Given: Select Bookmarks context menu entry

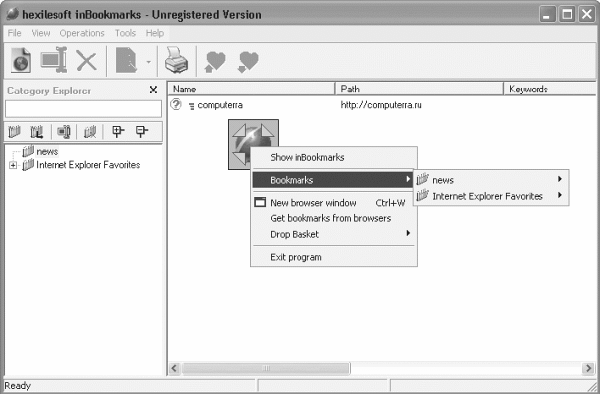Looking at the screenshot, I should (x=333, y=180).
